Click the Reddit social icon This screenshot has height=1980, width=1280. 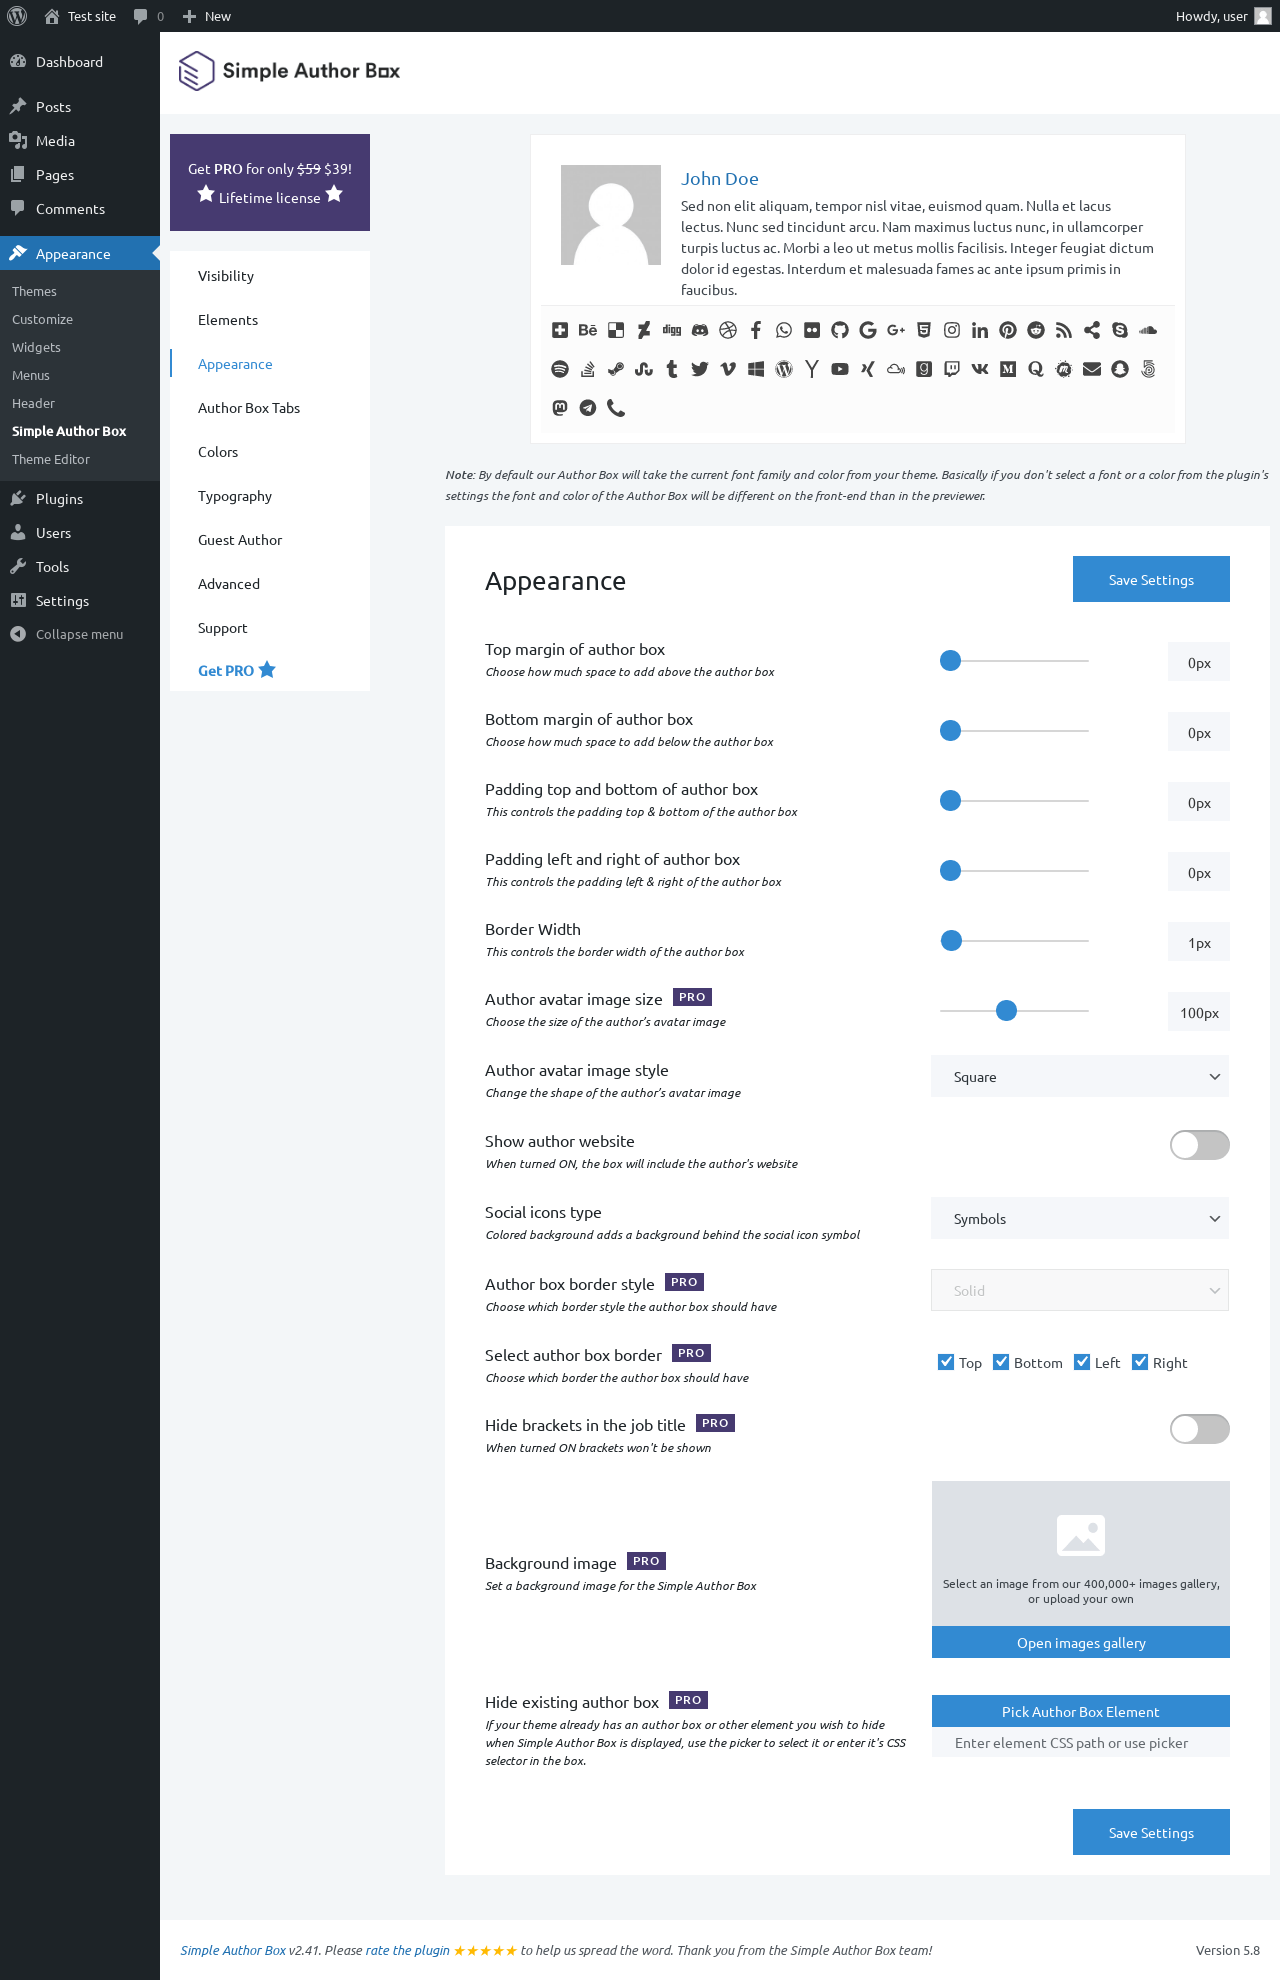(x=1036, y=330)
